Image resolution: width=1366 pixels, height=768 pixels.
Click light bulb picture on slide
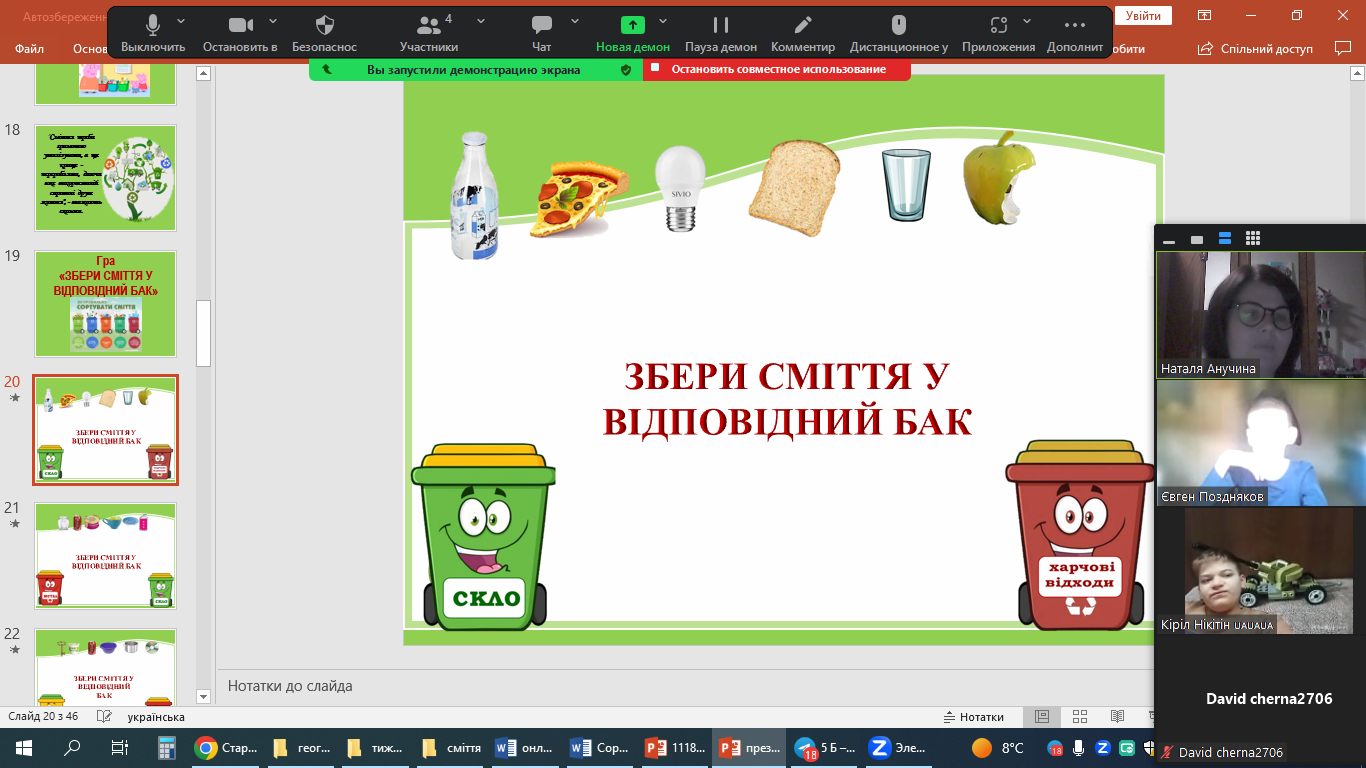(679, 188)
